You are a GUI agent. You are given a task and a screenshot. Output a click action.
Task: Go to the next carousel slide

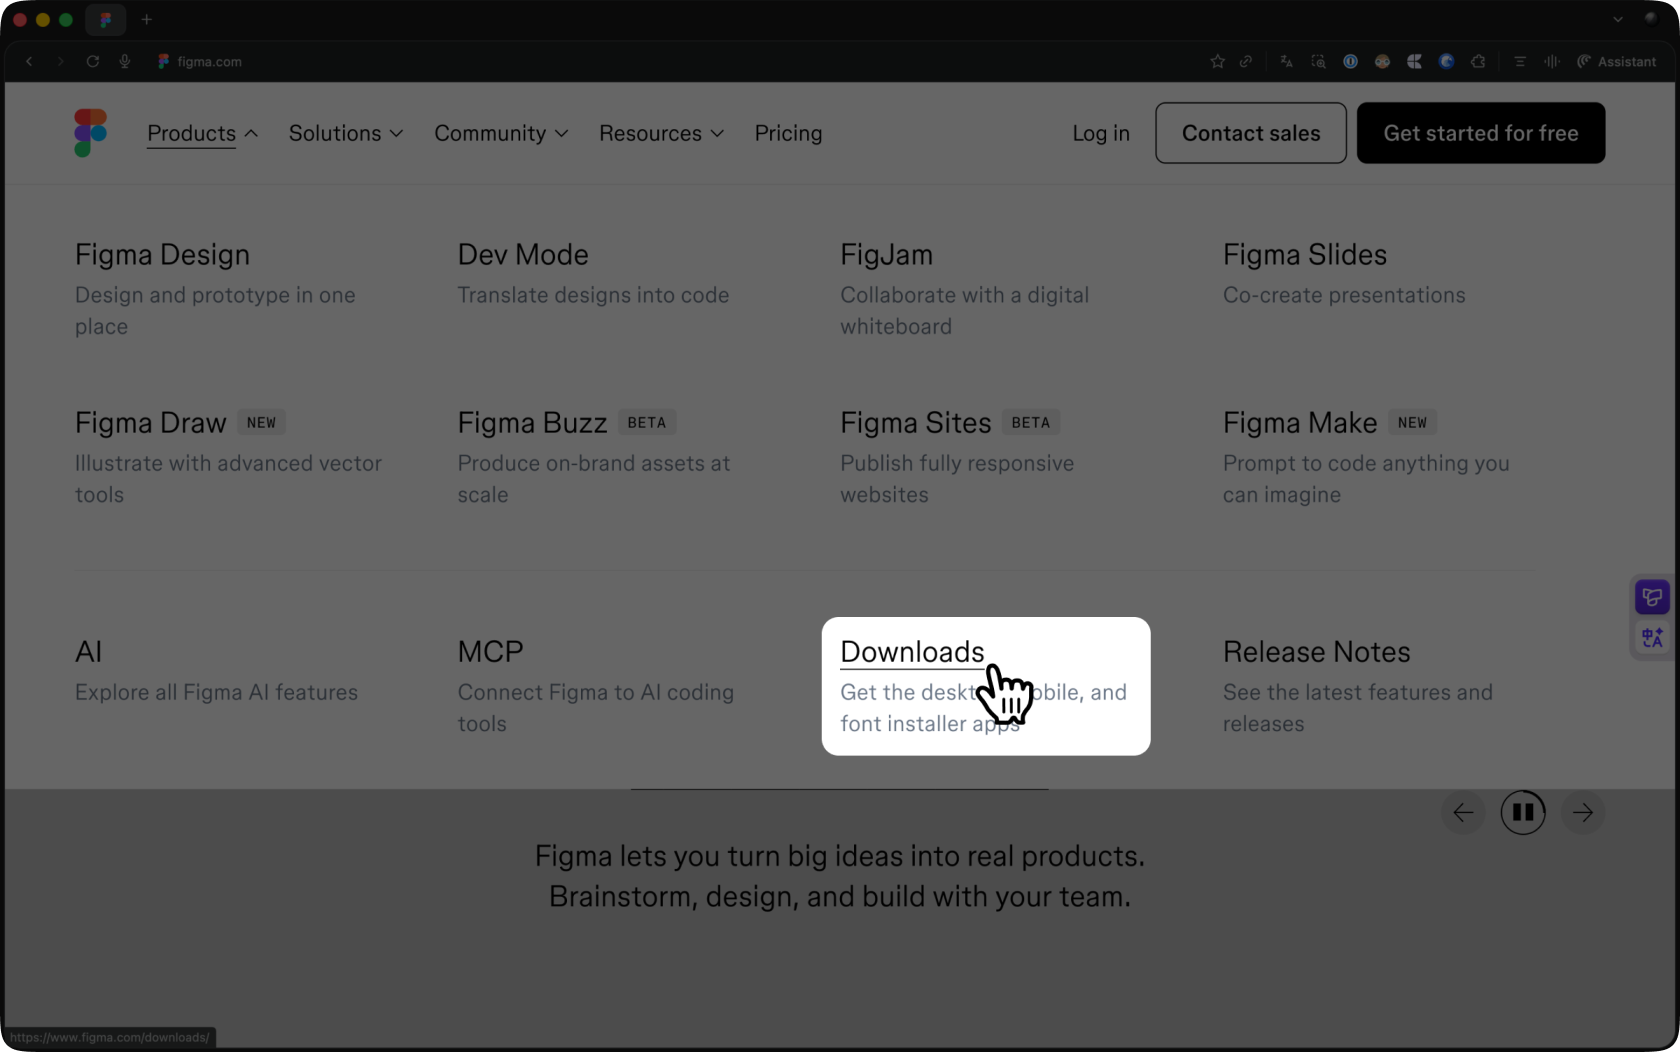(x=1582, y=813)
